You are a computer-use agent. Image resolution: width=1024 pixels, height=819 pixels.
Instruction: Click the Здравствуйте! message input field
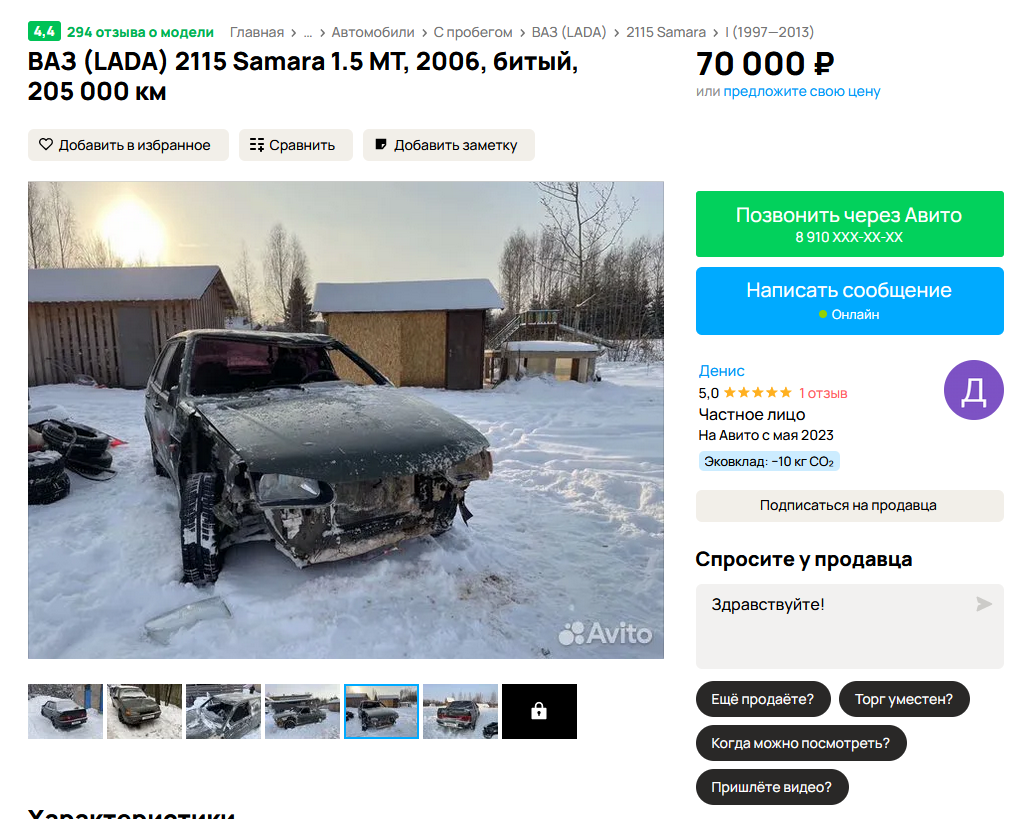(x=850, y=626)
